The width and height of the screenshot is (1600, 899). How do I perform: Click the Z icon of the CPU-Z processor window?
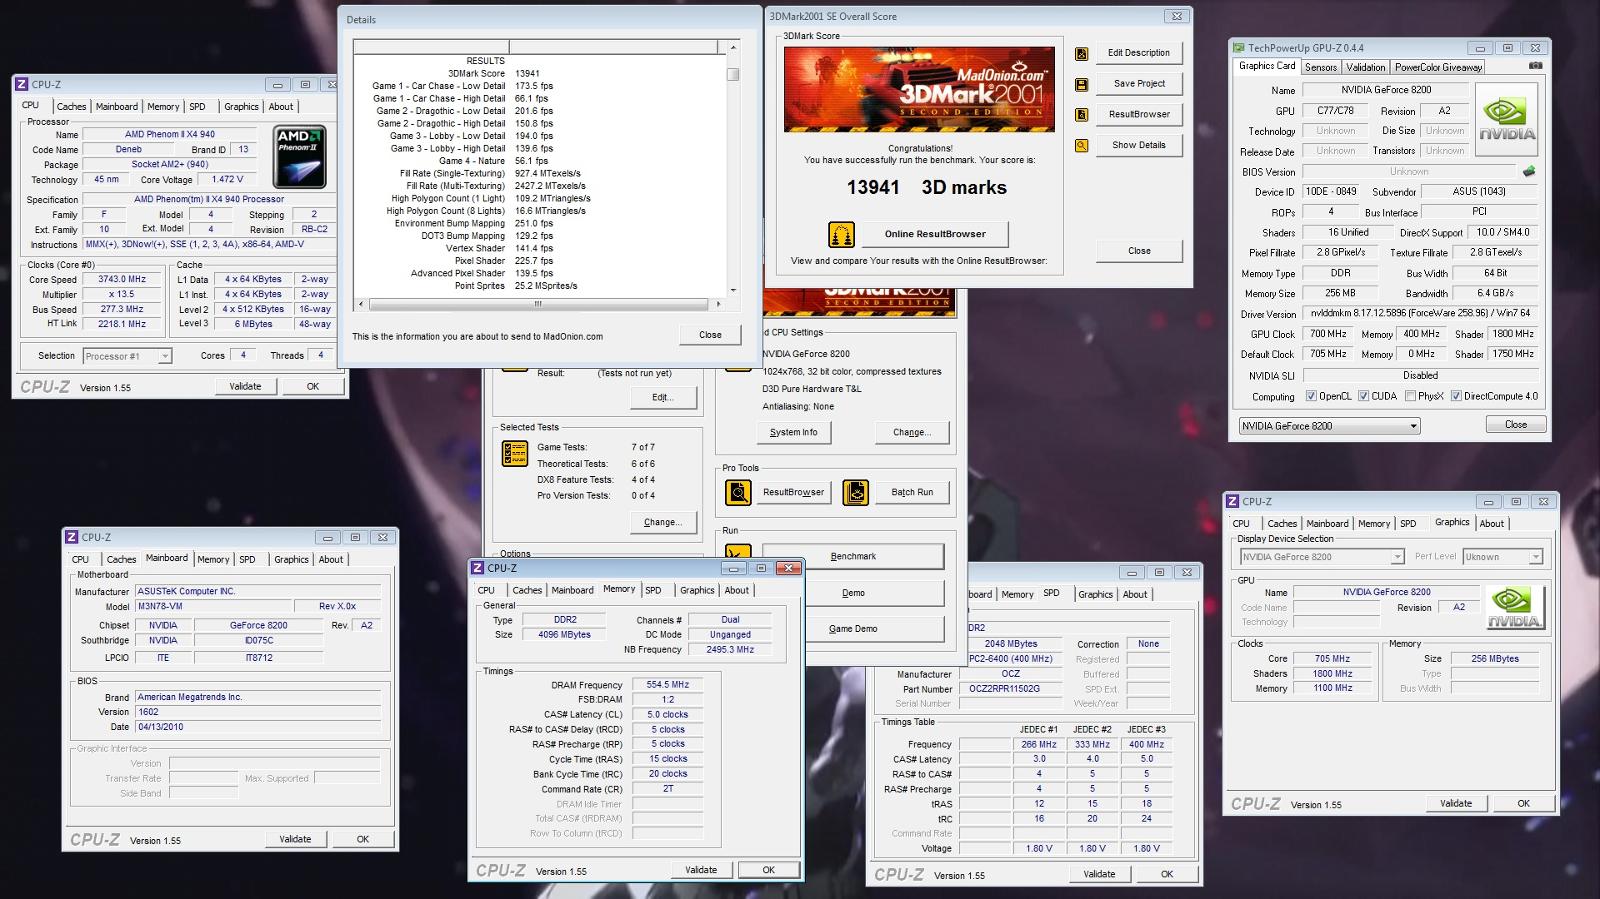tap(22, 85)
